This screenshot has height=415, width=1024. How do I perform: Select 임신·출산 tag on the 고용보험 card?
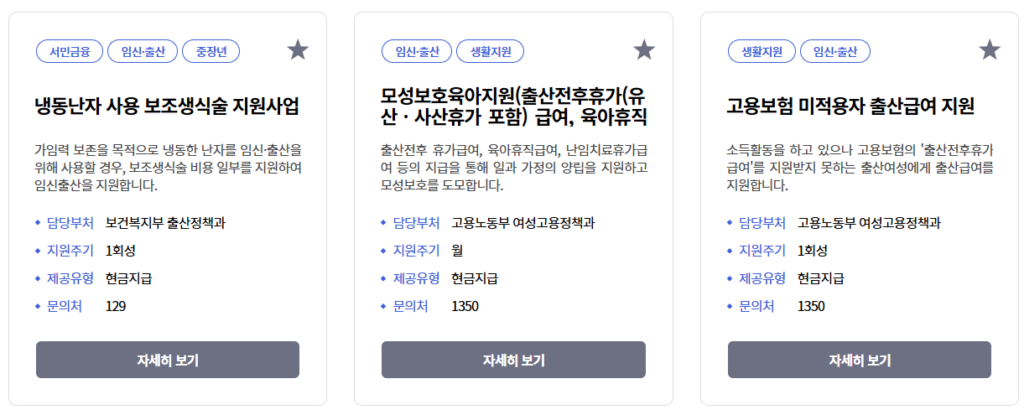836,51
